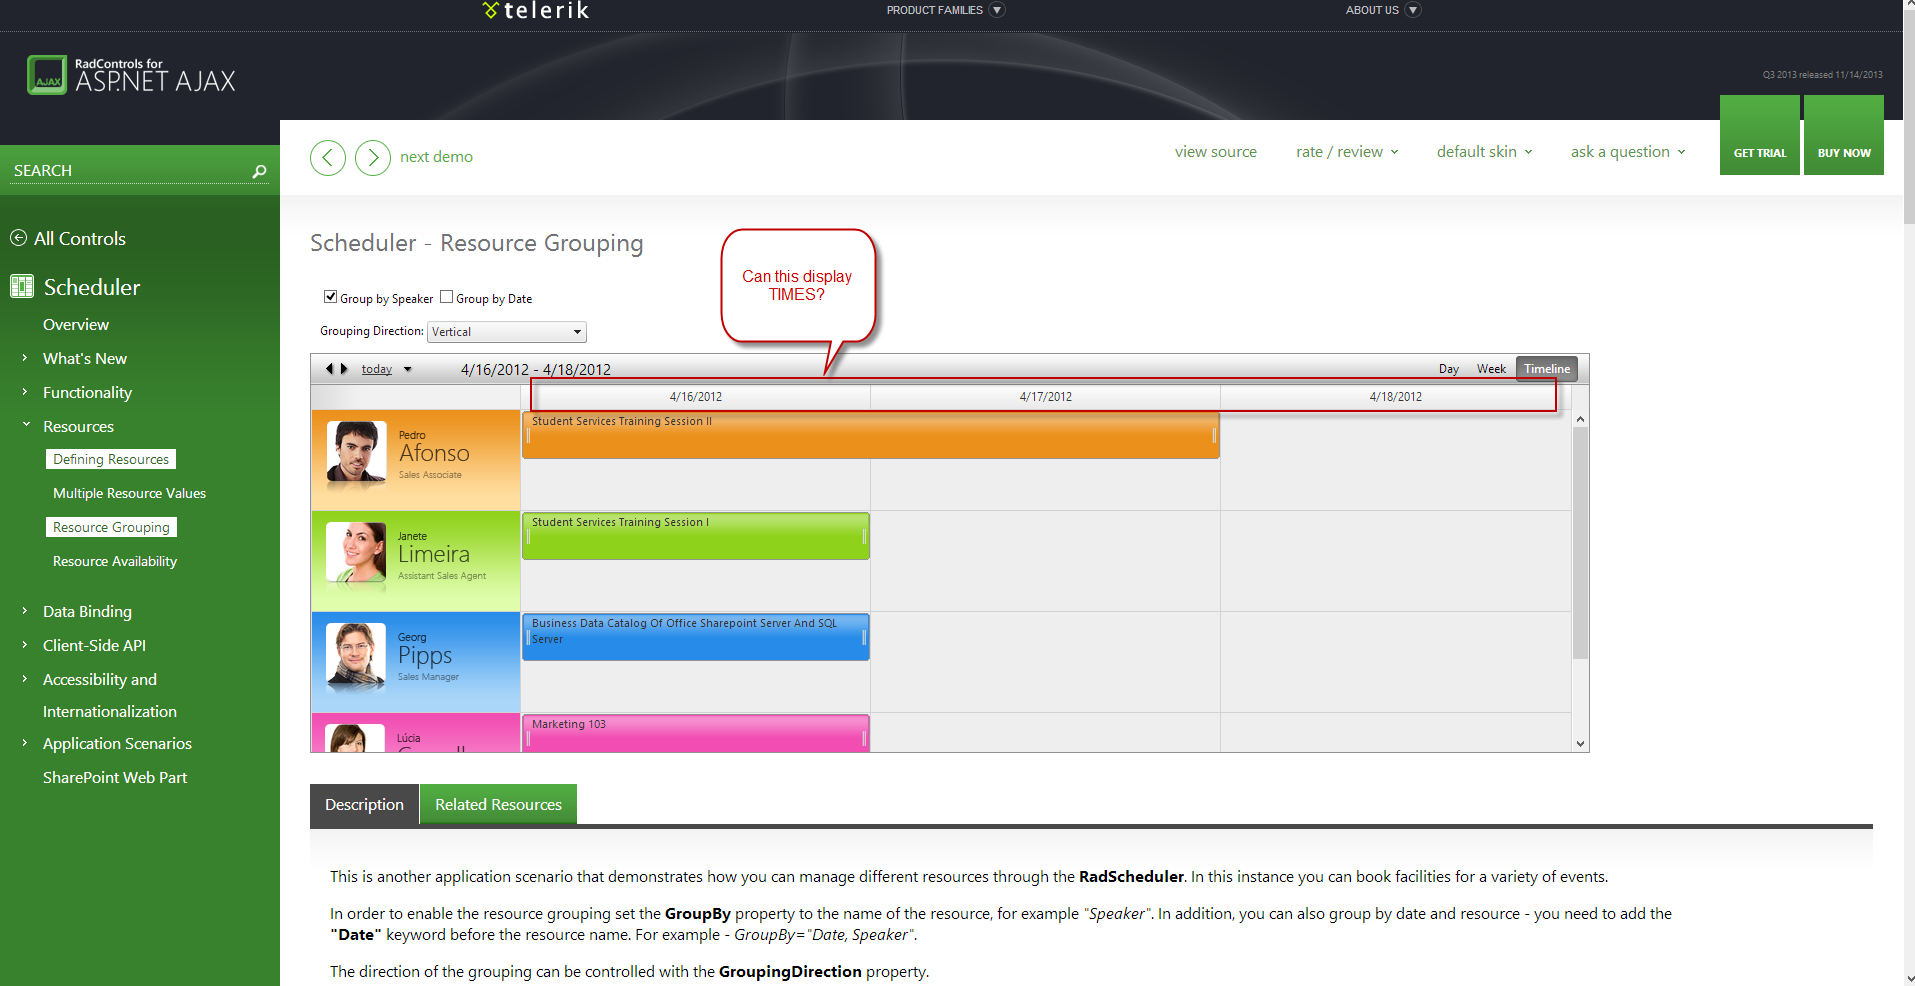1915x986 pixels.
Task: Click BUY NOW button
Action: 1844,135
